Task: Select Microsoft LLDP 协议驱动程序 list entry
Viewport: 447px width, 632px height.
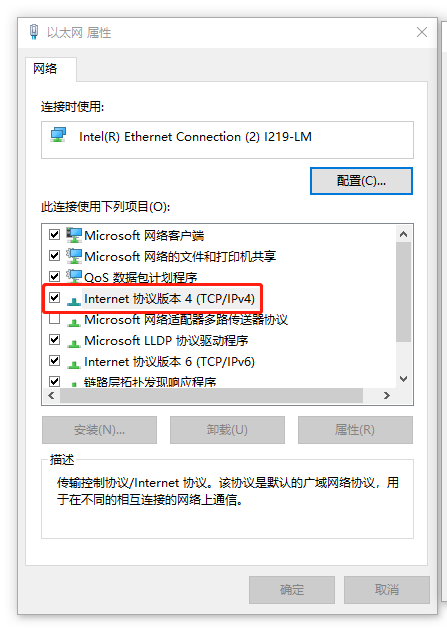Action: (166, 341)
